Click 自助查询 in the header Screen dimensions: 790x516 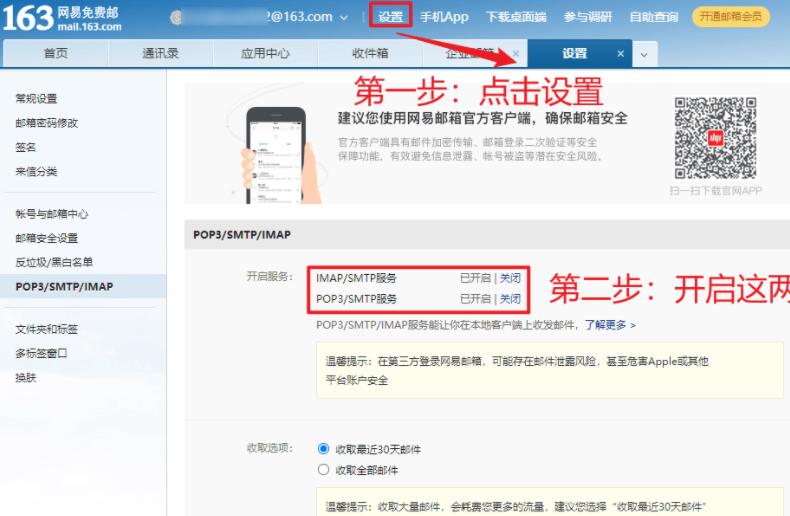click(x=654, y=17)
